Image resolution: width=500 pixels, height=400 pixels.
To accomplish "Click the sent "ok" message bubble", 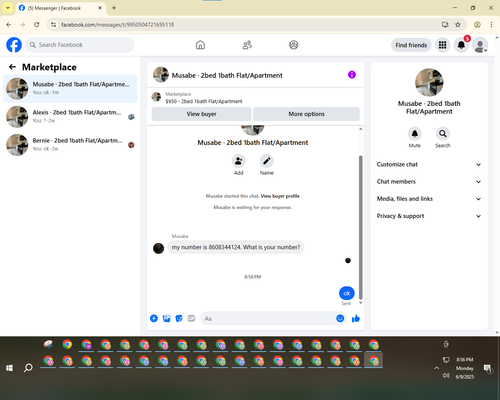I will (347, 293).
